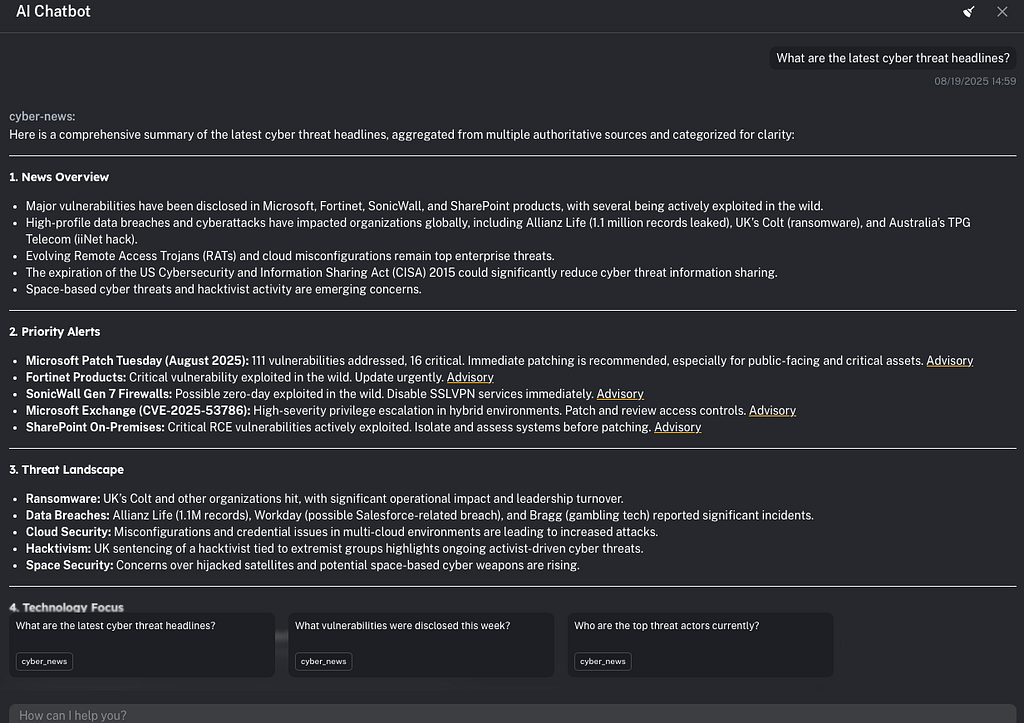Click cyber_news tag under the vulnerabilities suggestion
The width and height of the screenshot is (1024, 723).
coord(323,662)
